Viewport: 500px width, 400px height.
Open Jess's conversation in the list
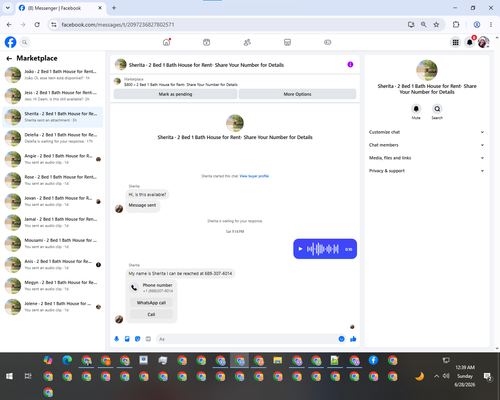pyautogui.click(x=53, y=96)
